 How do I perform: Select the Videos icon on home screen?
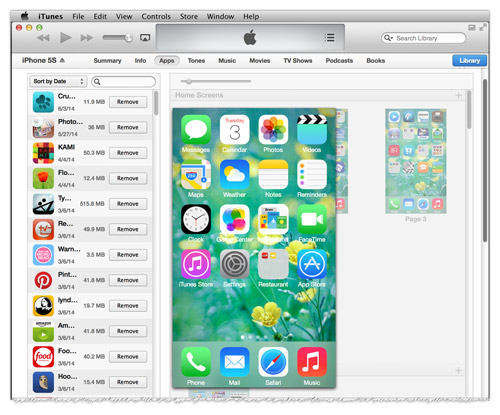click(x=312, y=130)
